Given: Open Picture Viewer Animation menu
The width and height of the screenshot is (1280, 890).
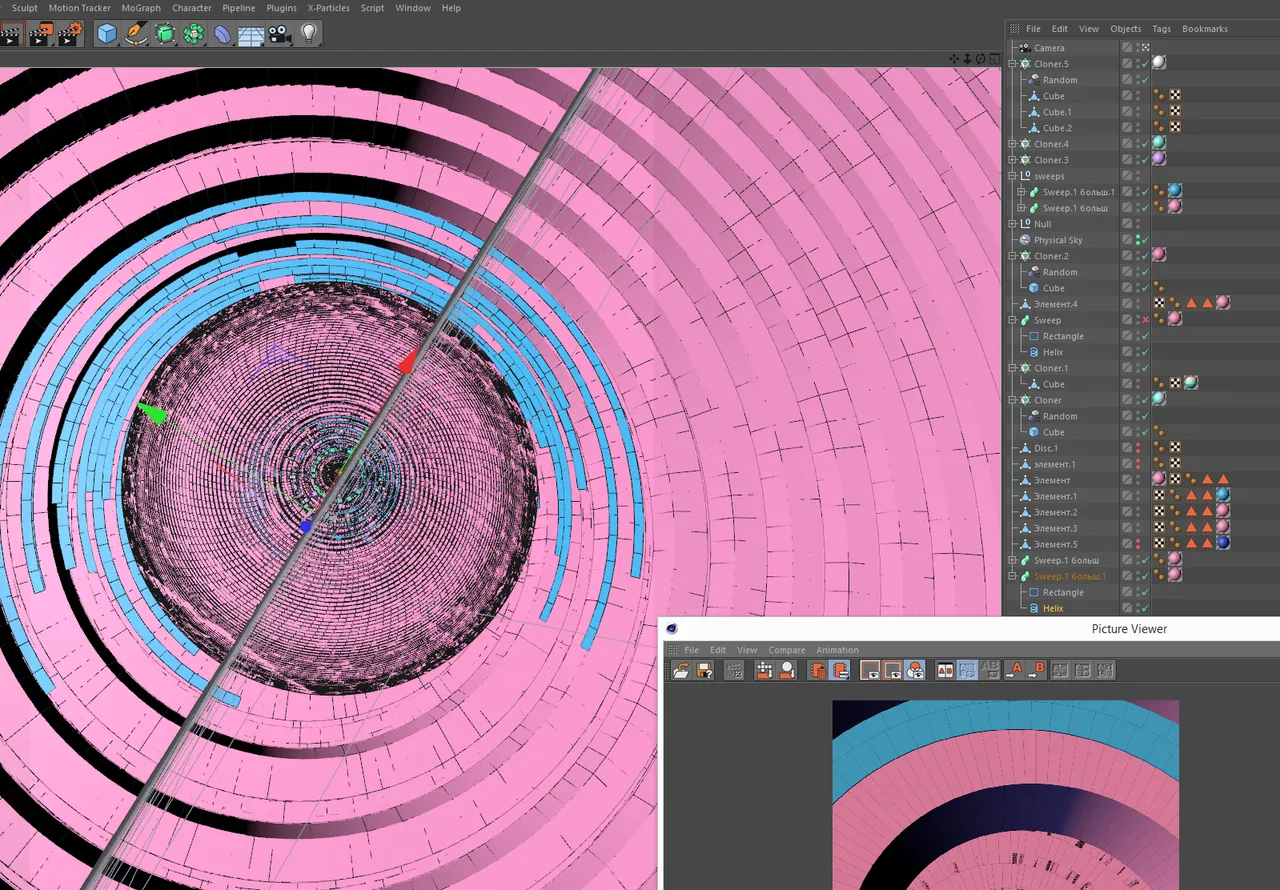Looking at the screenshot, I should 838,650.
